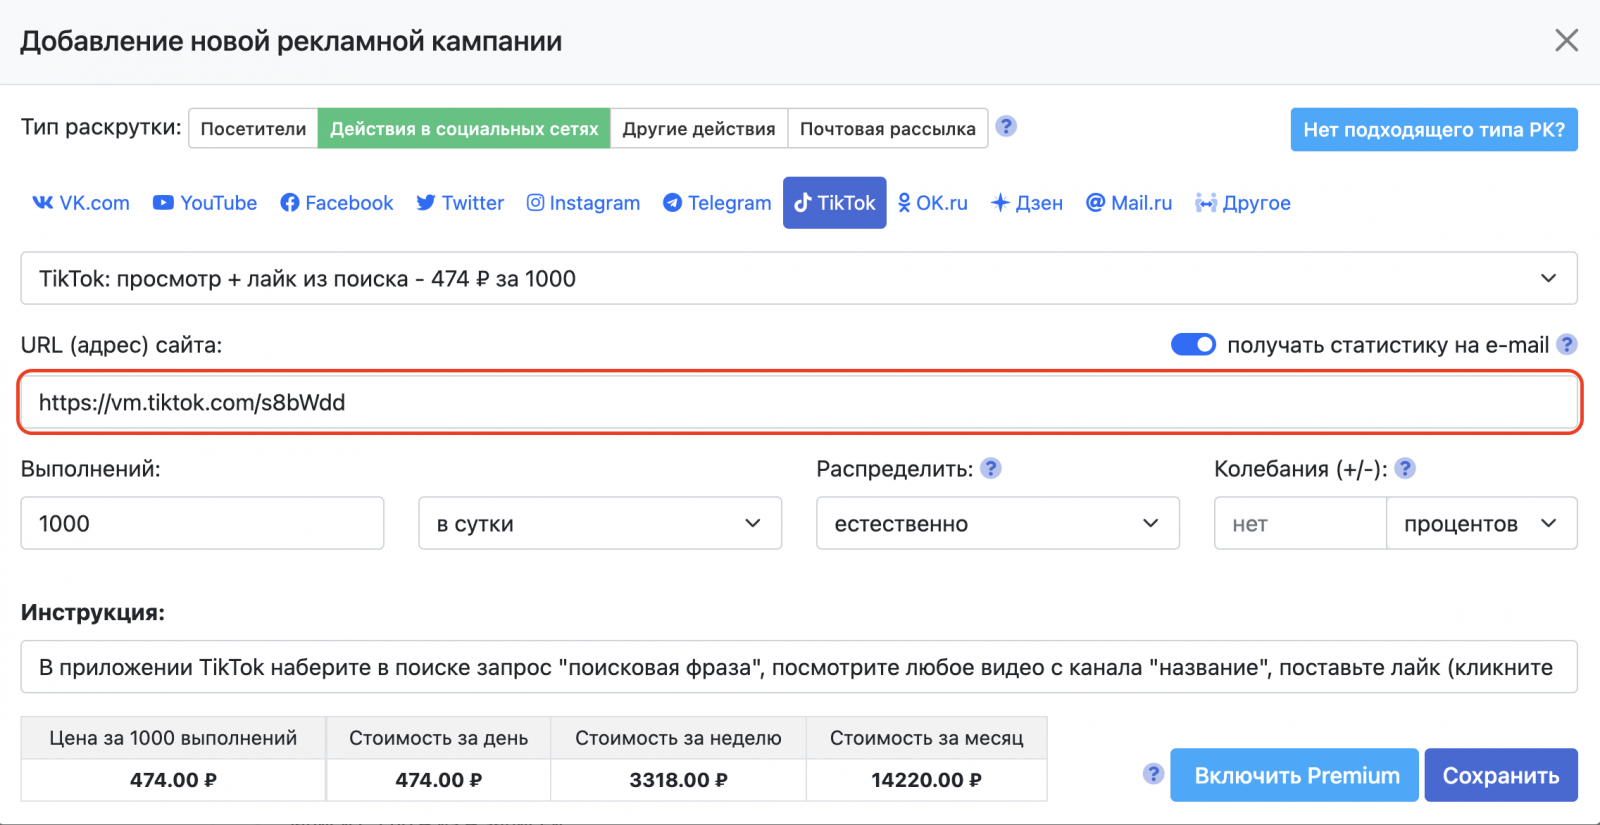Click the Включить Premium button

pos(1295,776)
